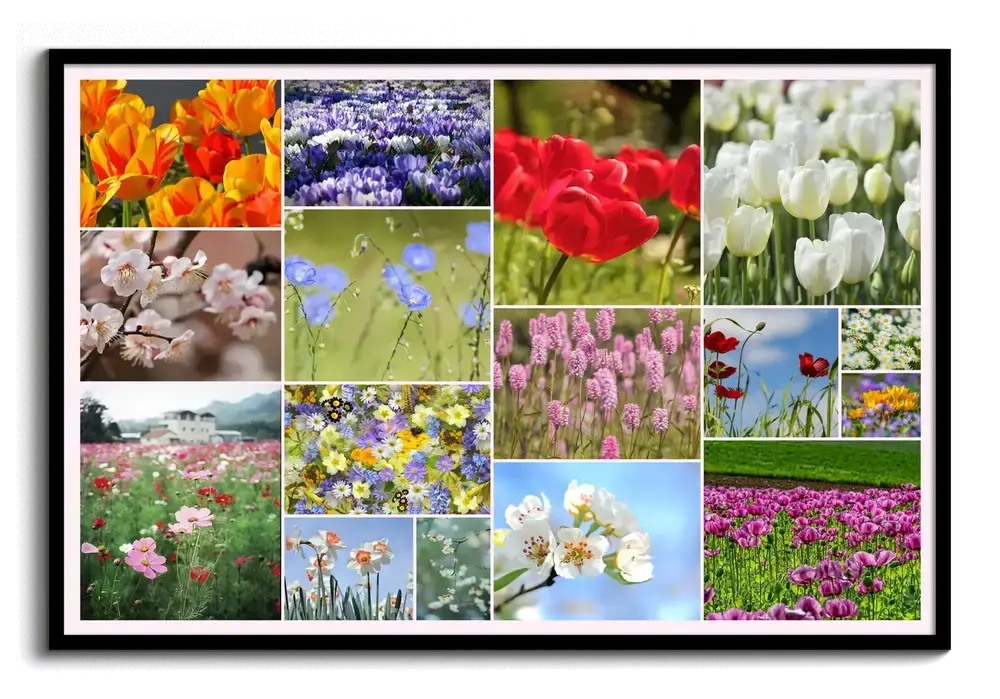Open the yellow flower on purple photo
1000x699 pixels.
tap(881, 405)
